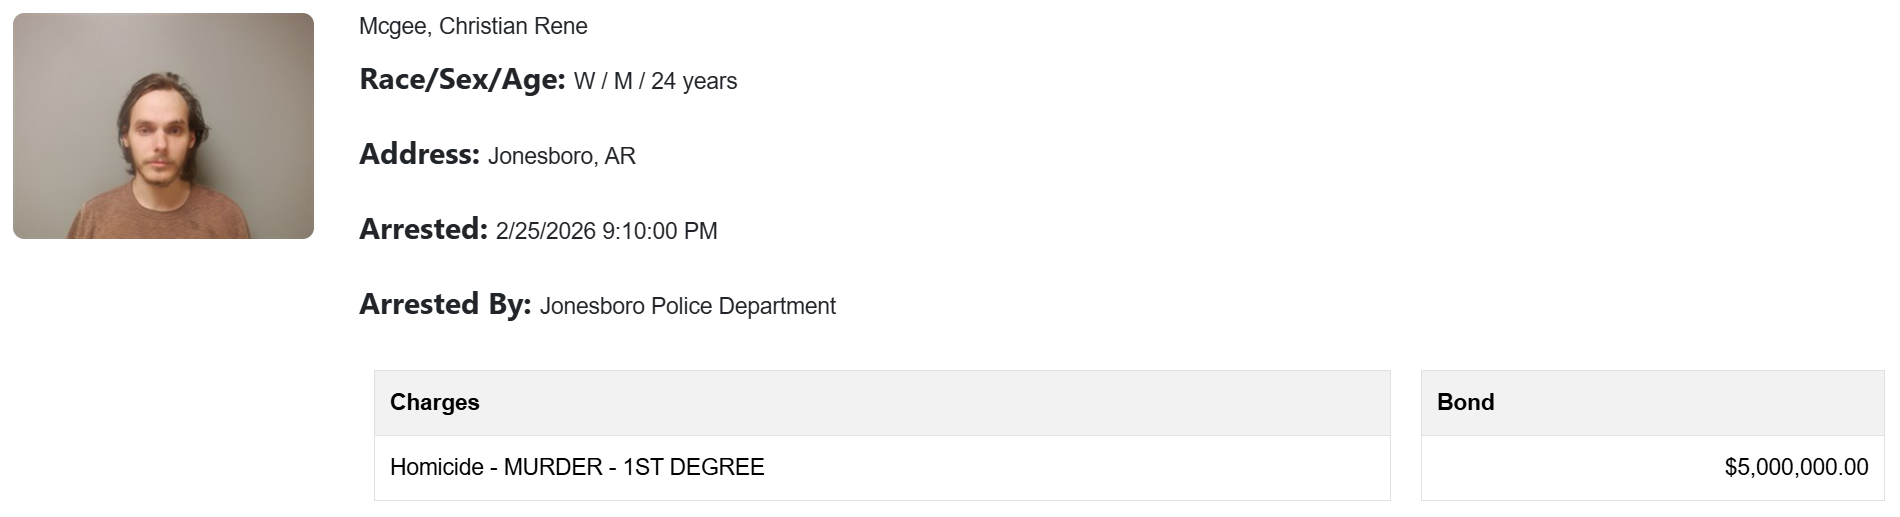Click the 'Jonesboro, AR' address value

[x=561, y=156]
